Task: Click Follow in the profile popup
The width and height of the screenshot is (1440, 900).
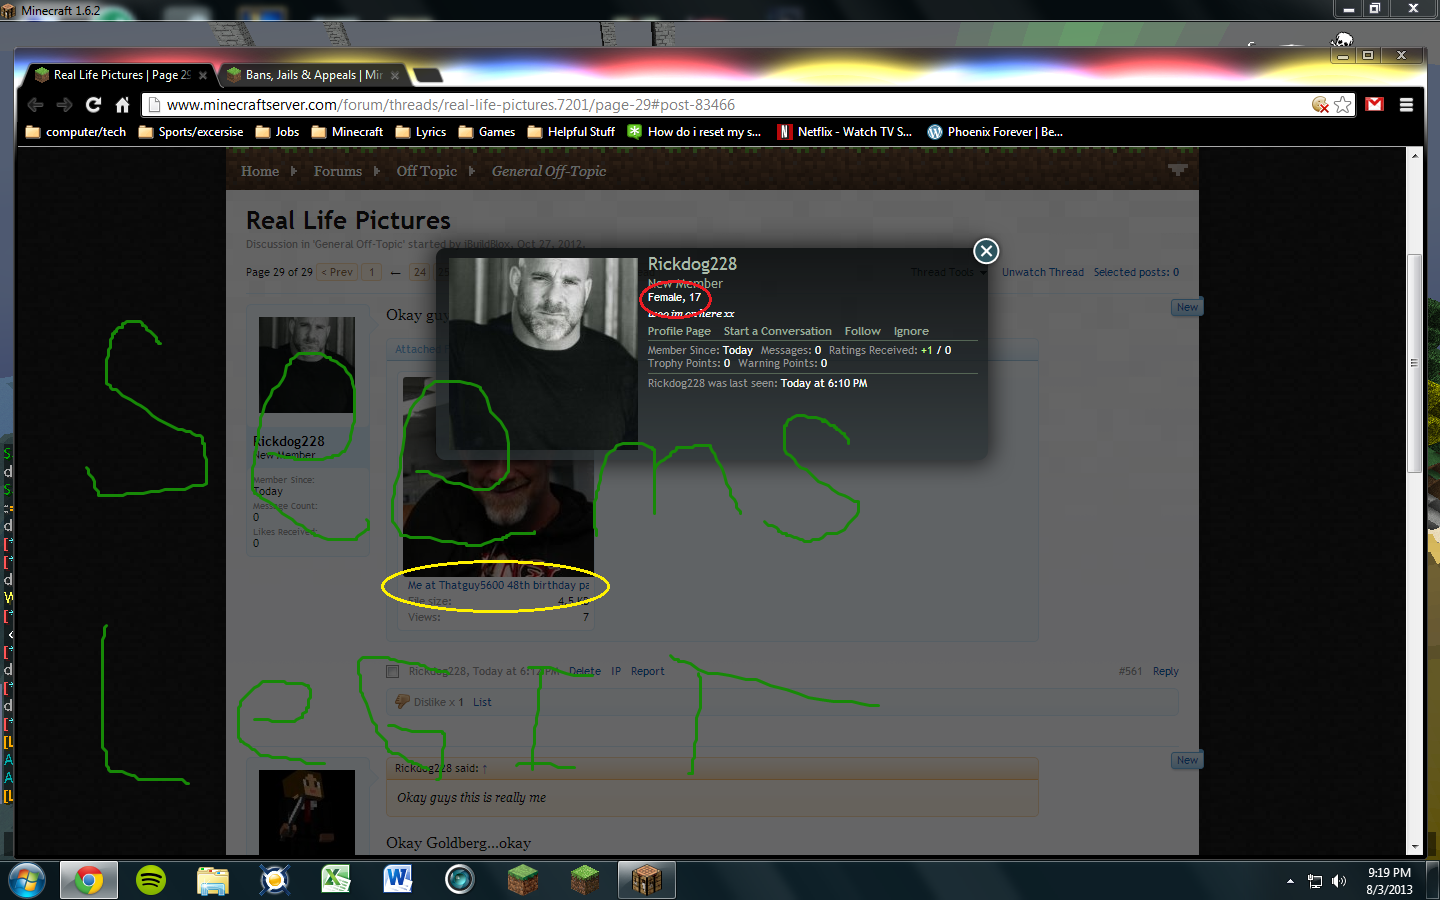Action: point(862,331)
